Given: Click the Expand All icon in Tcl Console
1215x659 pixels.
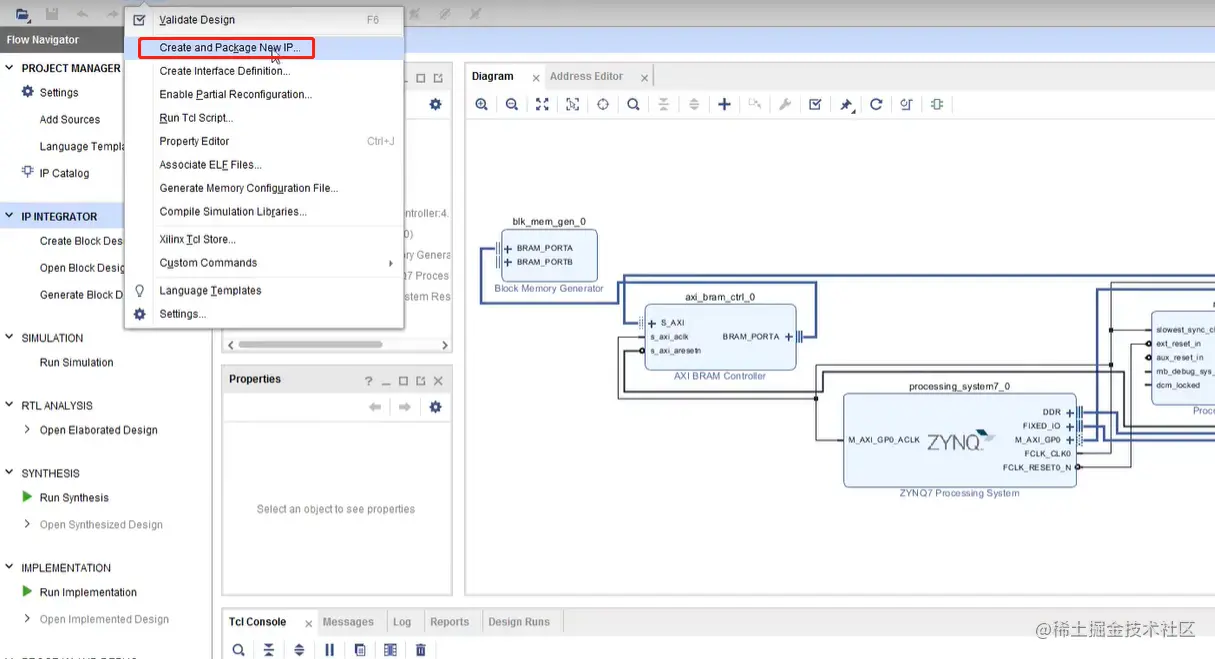Looking at the screenshot, I should coord(299,650).
